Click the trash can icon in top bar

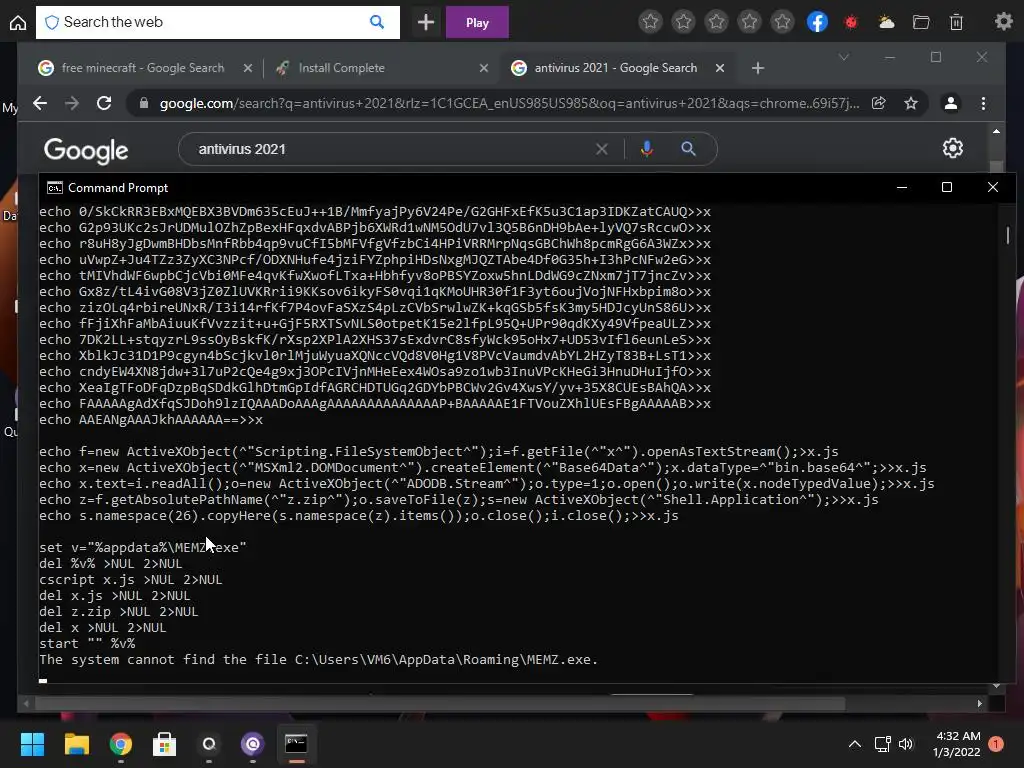(956, 22)
